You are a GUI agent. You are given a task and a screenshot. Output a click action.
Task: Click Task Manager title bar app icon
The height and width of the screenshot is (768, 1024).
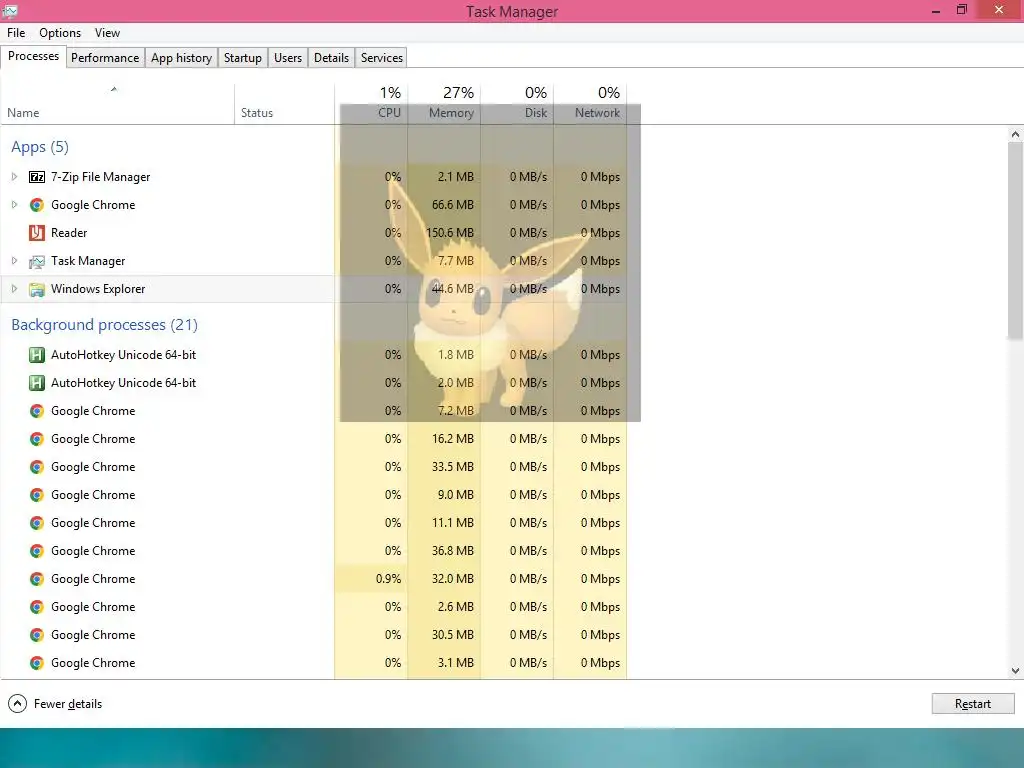(x=10, y=10)
